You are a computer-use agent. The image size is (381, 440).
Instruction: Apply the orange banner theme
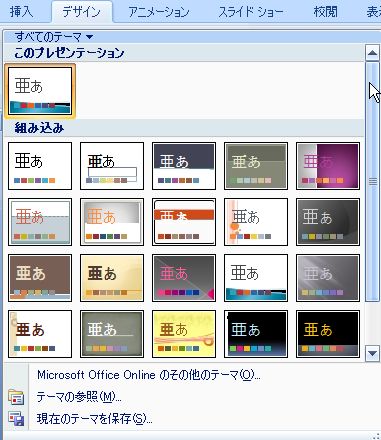pyautogui.click(x=184, y=222)
